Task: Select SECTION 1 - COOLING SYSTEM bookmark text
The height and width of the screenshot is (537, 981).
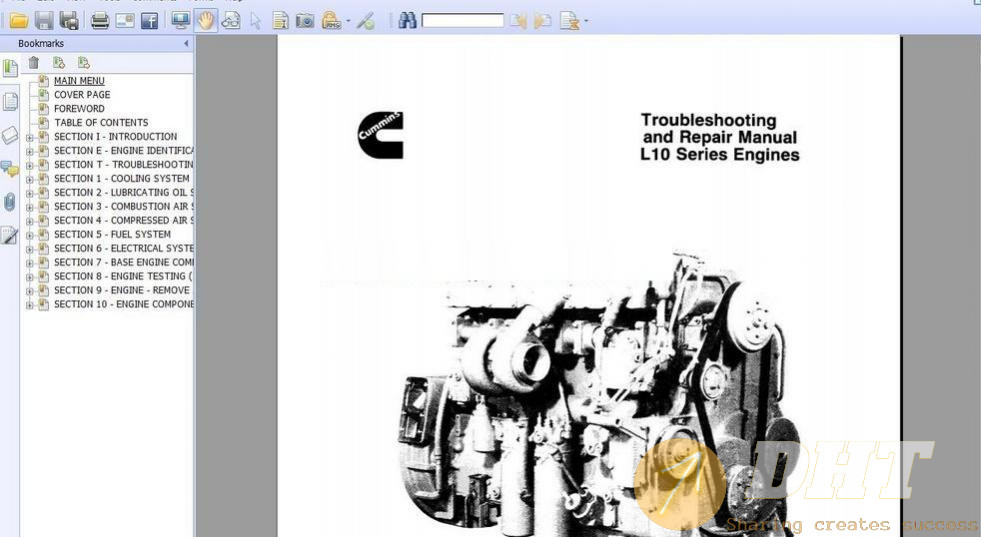Action: coord(121,178)
